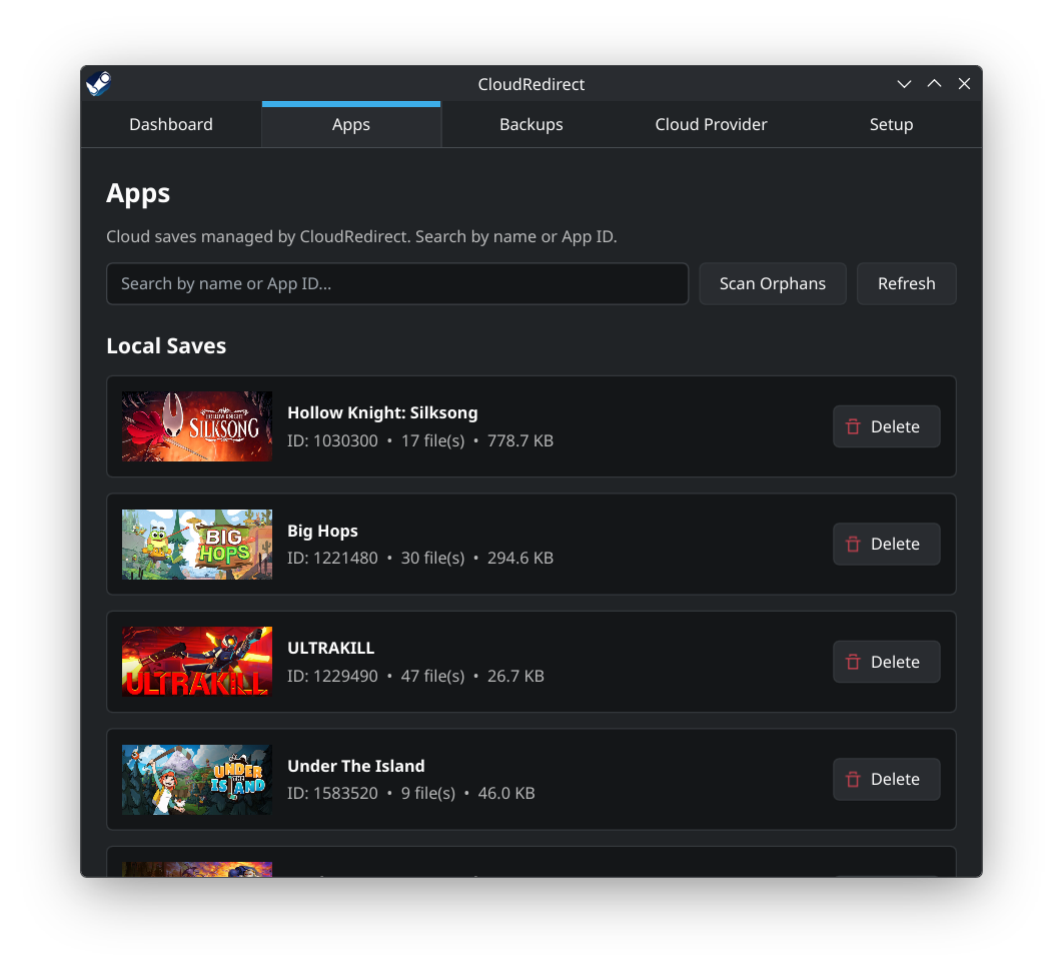1063x973 pixels.
Task: Close the CloudRedirect window
Action: coord(964,83)
